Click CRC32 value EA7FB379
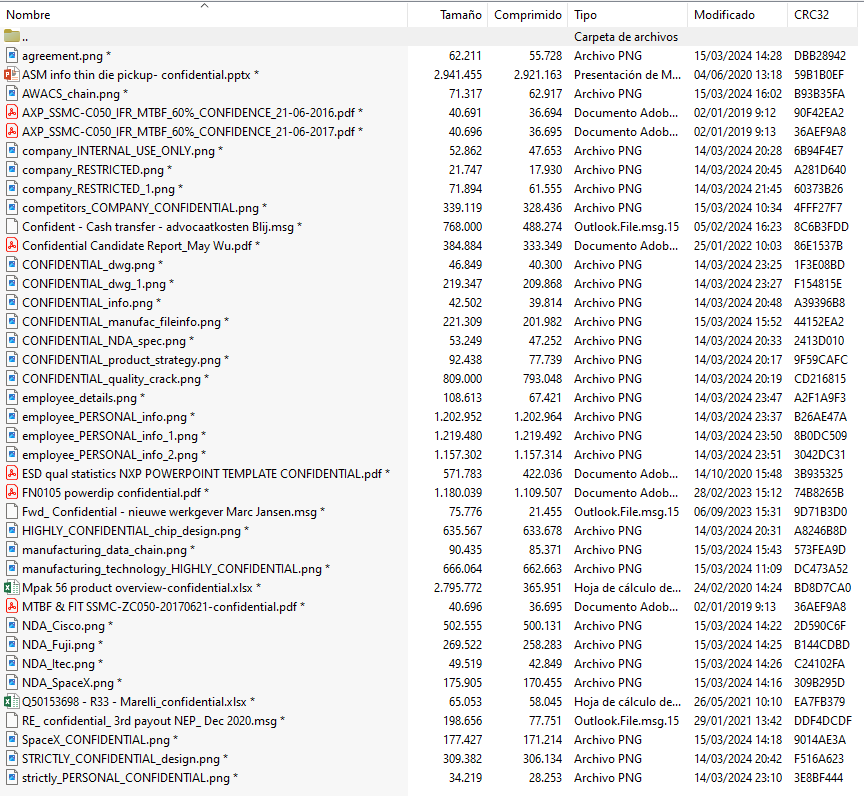Viewport: 864px width, 796px height. coord(819,702)
